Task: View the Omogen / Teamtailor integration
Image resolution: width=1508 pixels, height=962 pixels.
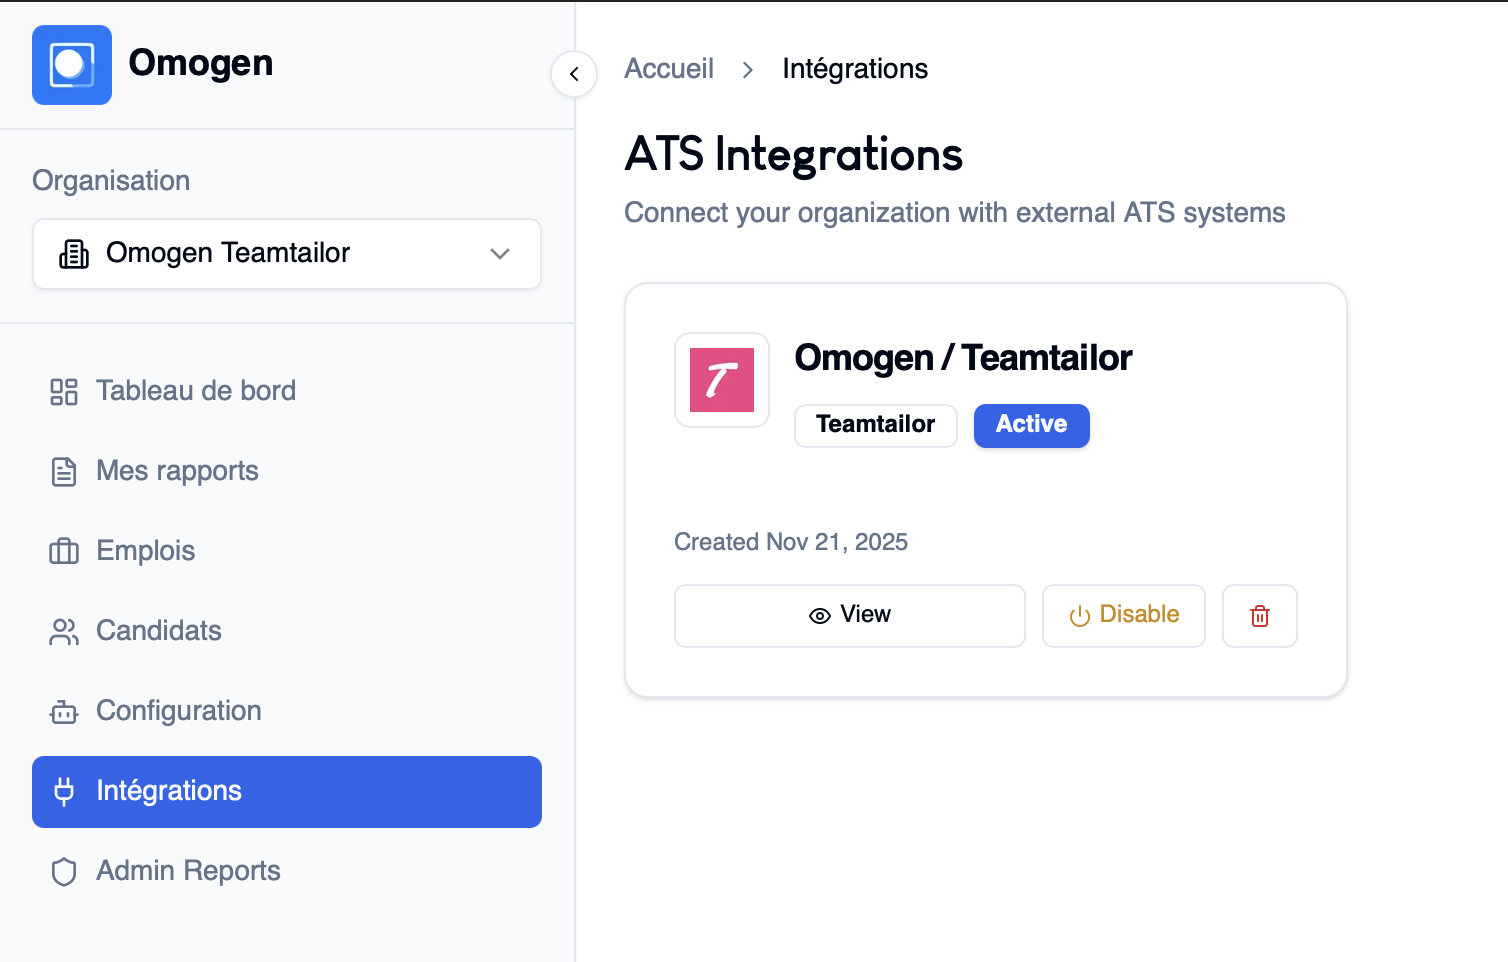Action: (x=849, y=616)
